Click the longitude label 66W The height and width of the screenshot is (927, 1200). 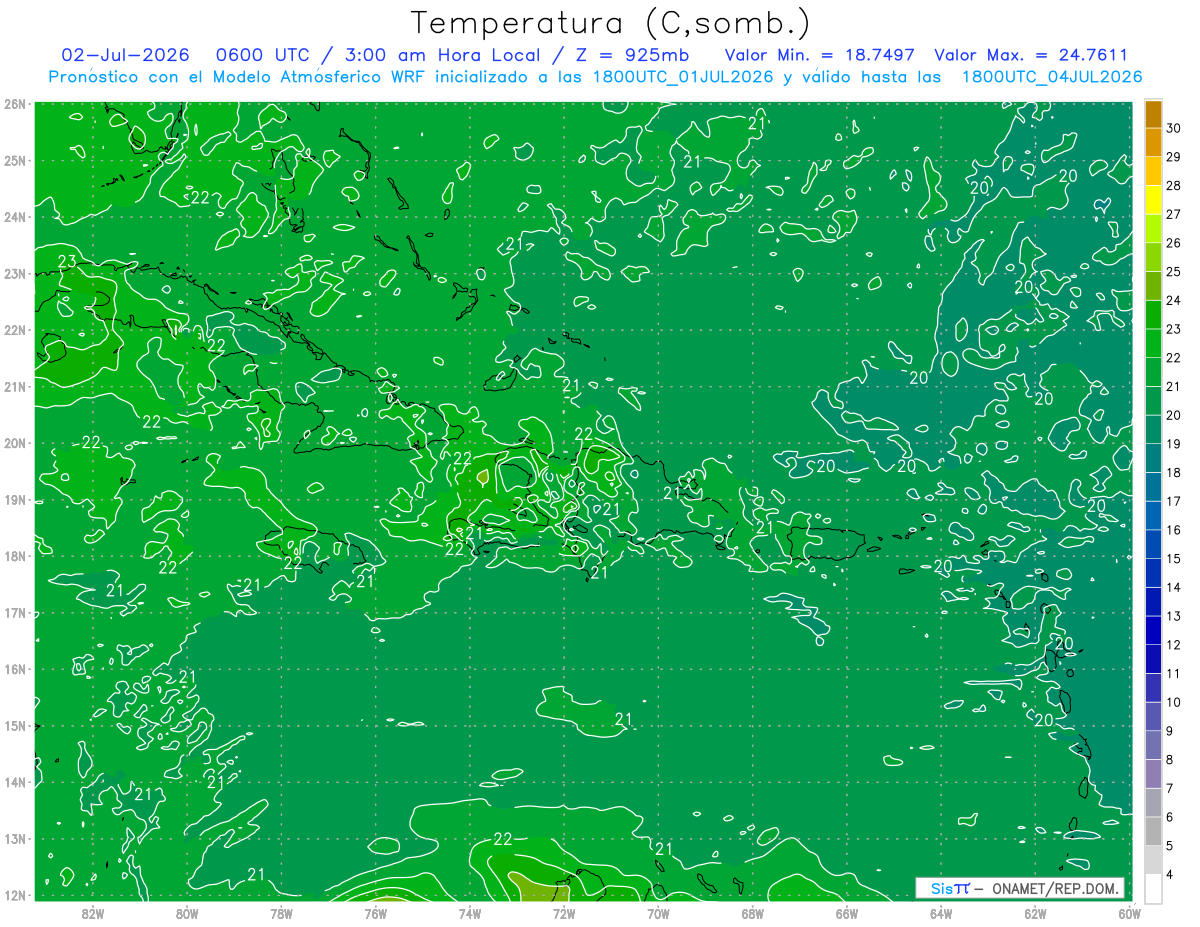pyautogui.click(x=847, y=913)
